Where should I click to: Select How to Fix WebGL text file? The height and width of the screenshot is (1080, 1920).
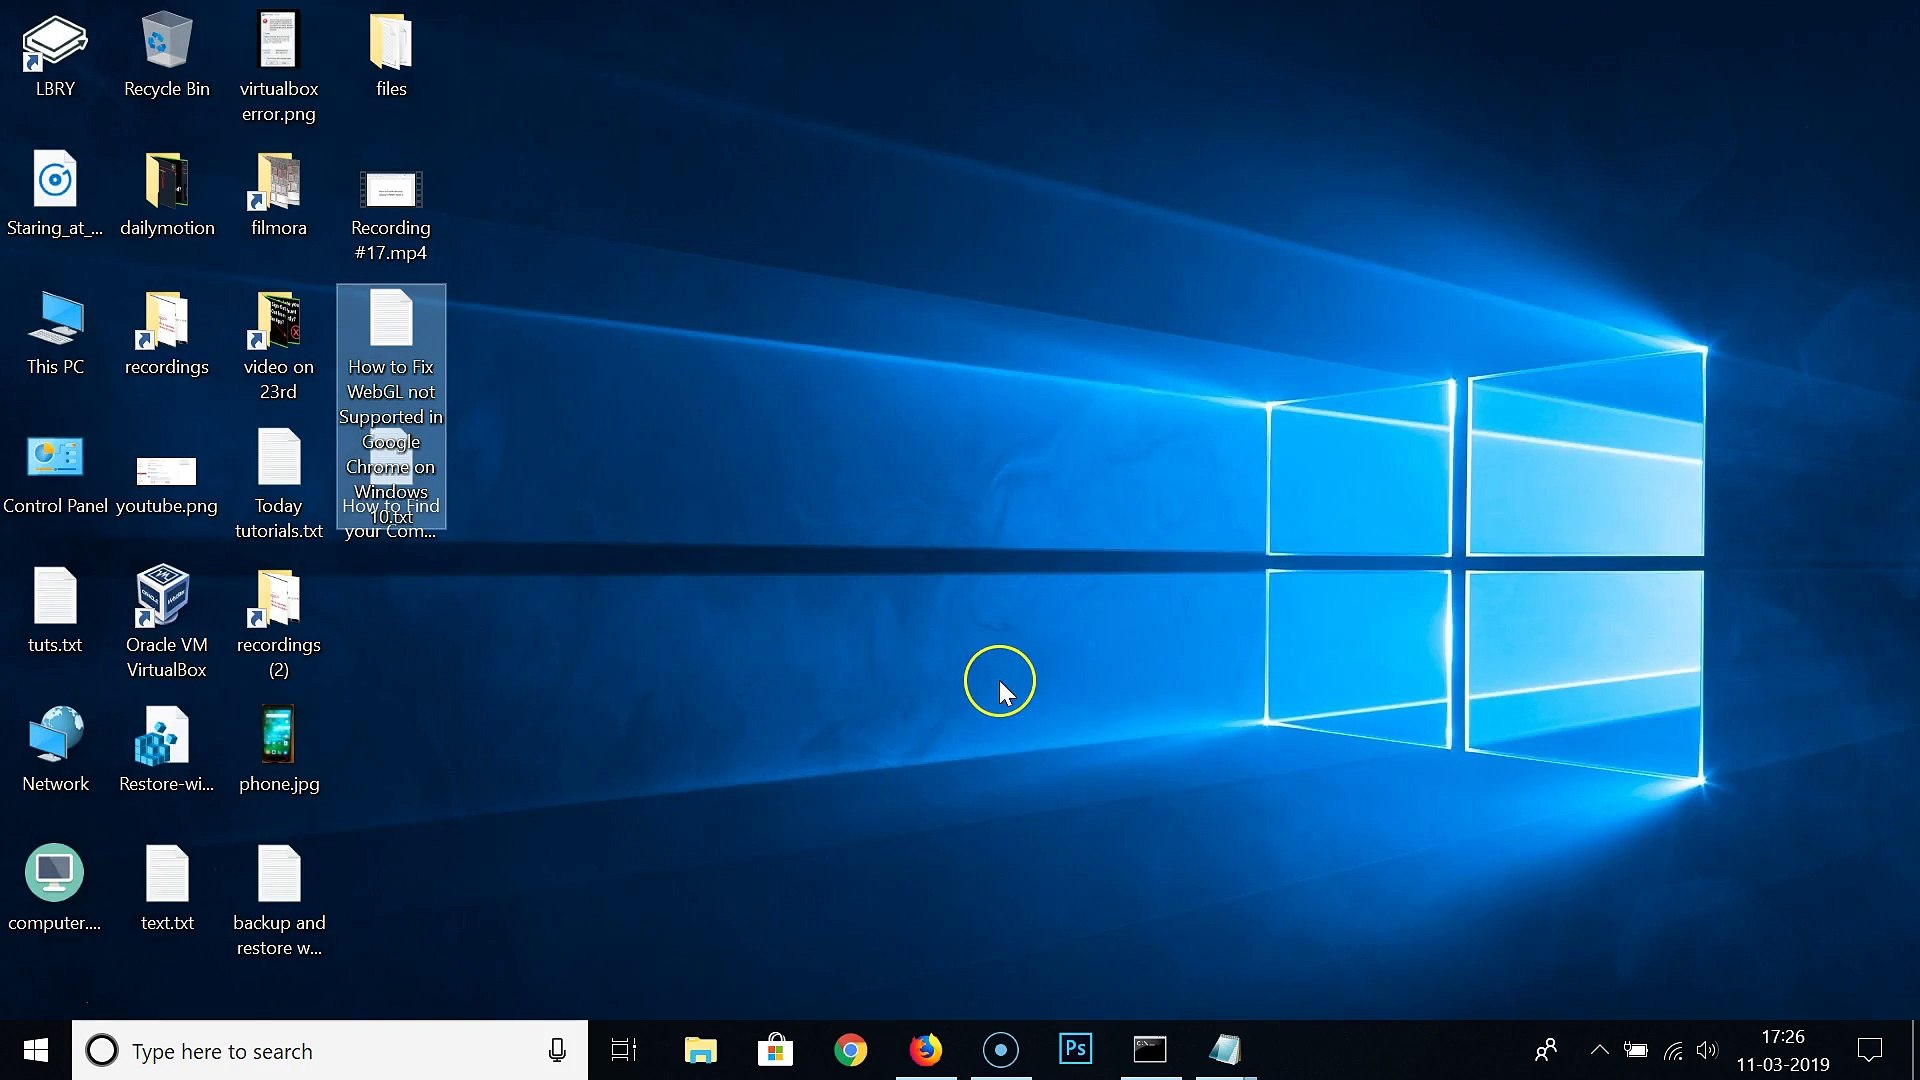(x=391, y=406)
